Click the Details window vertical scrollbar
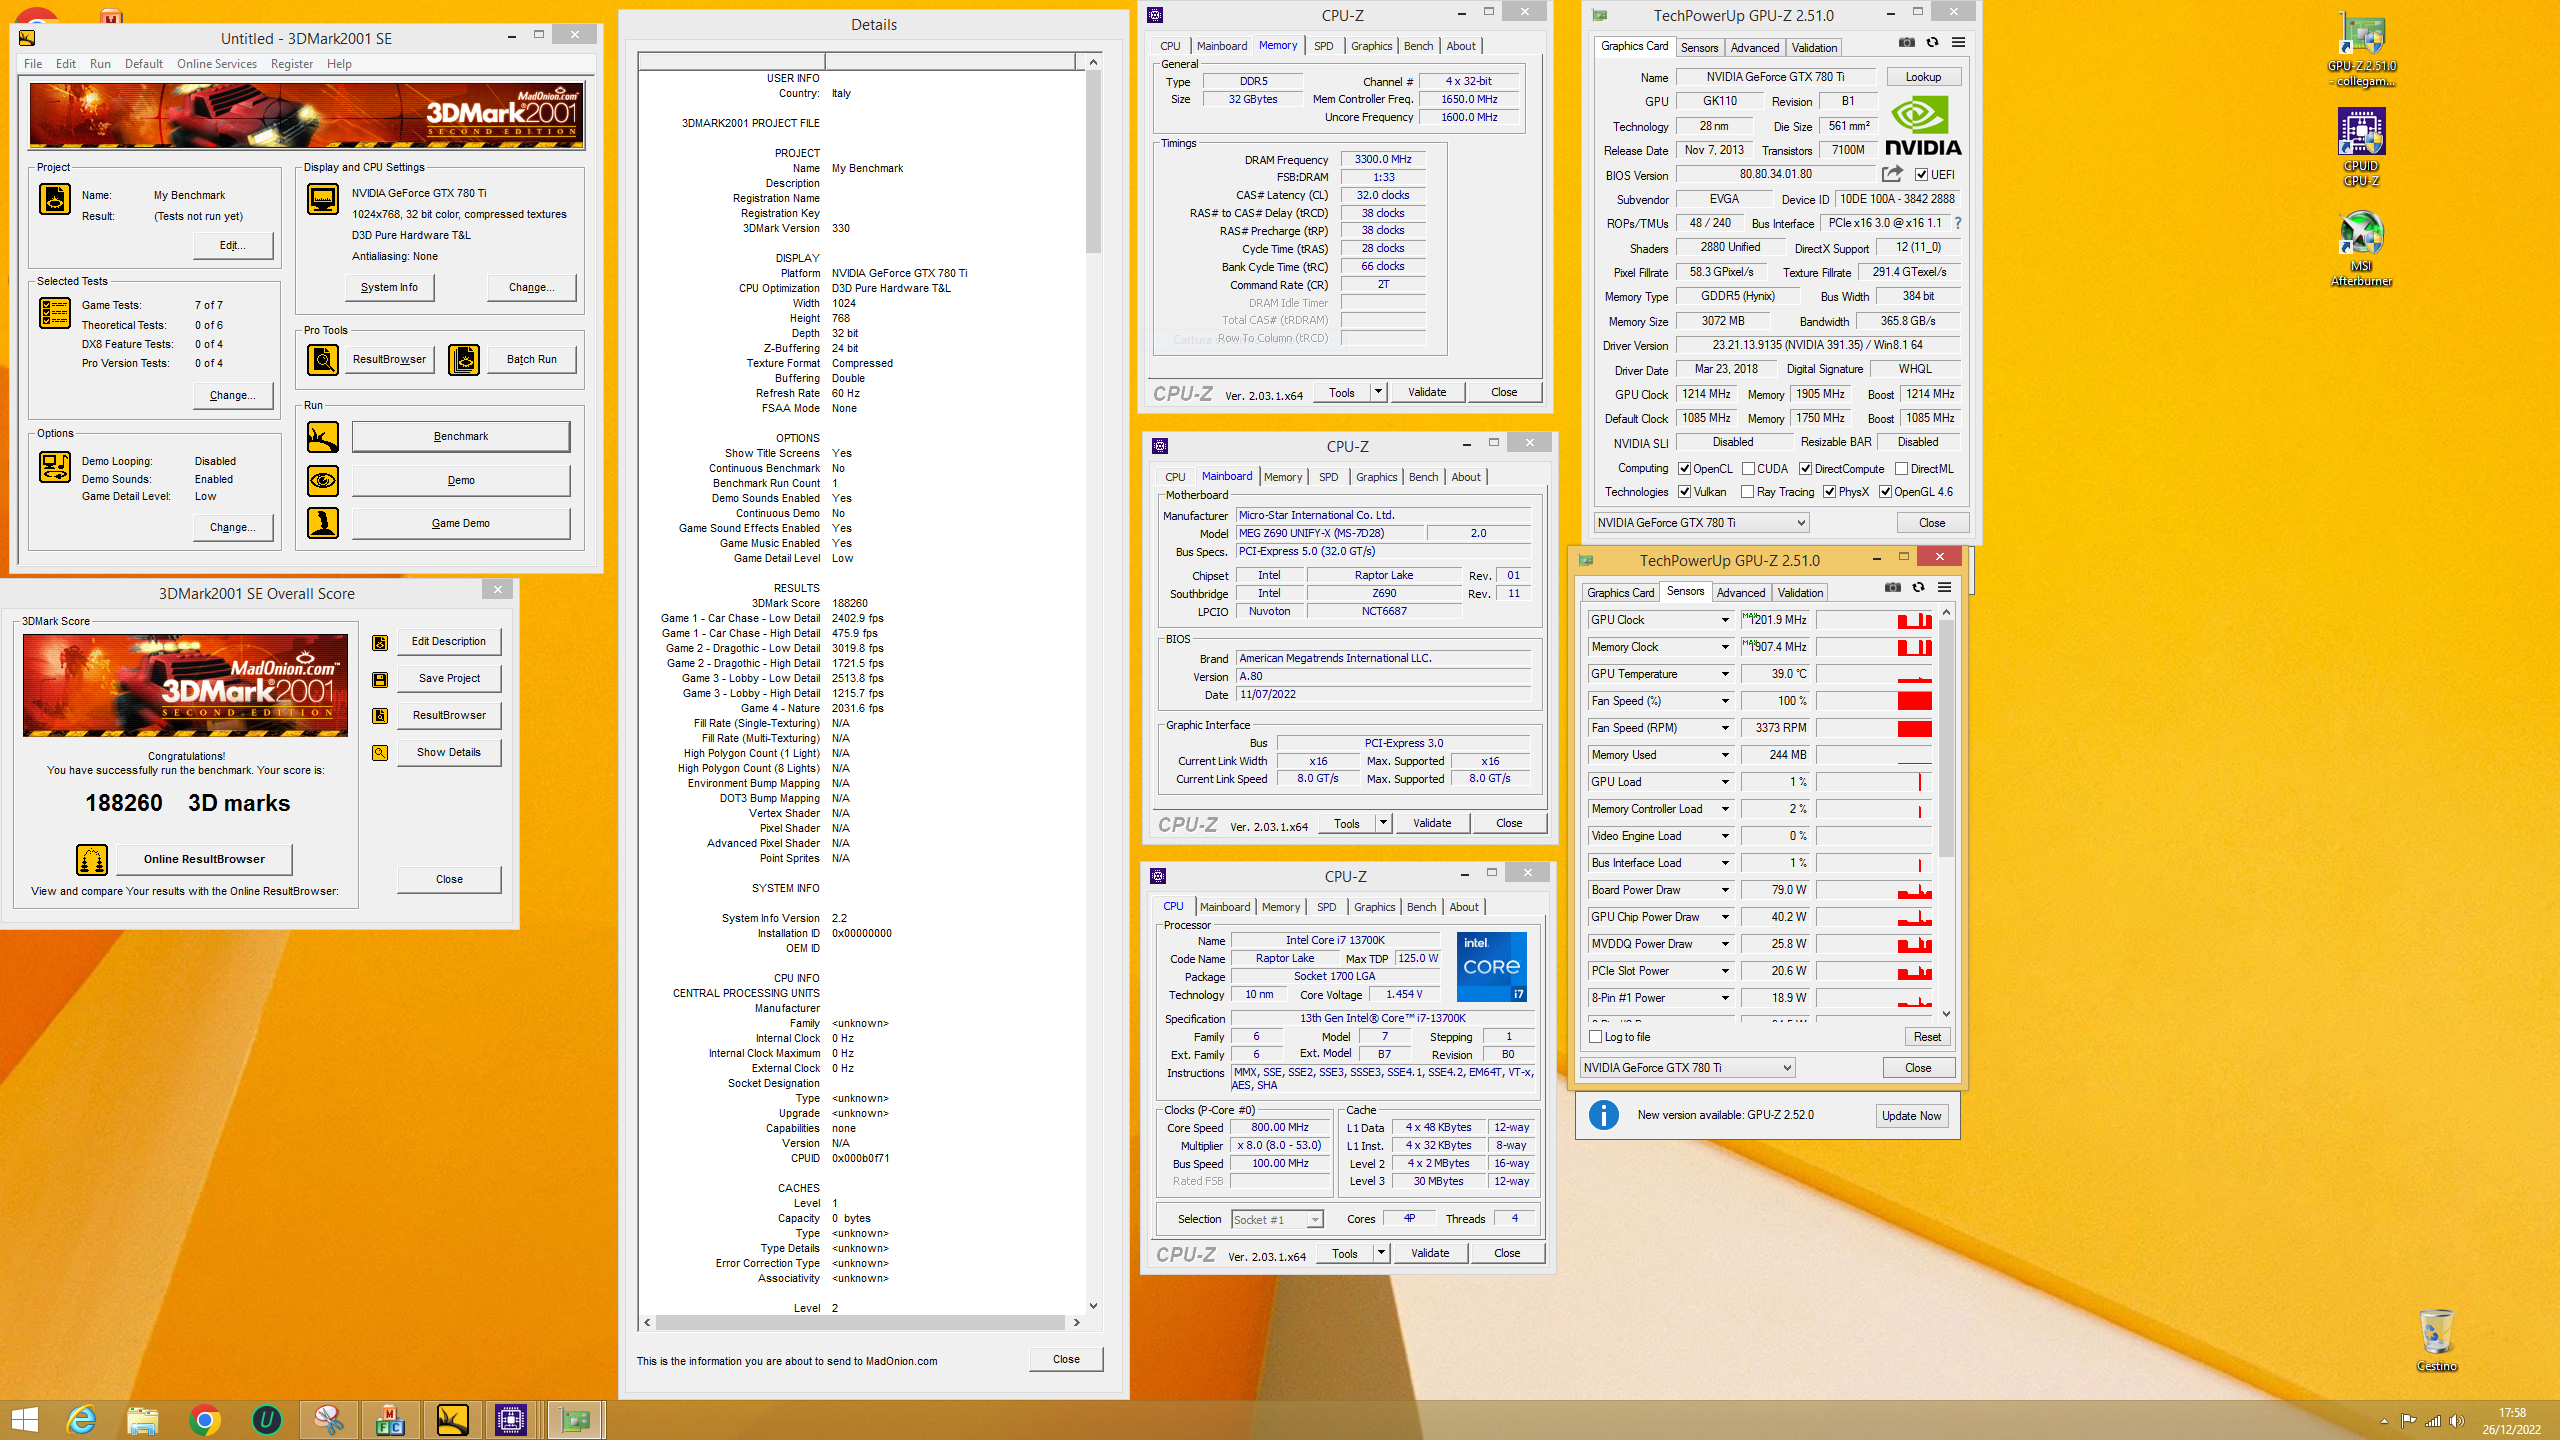Image resolution: width=2560 pixels, height=1440 pixels. (x=1093, y=686)
